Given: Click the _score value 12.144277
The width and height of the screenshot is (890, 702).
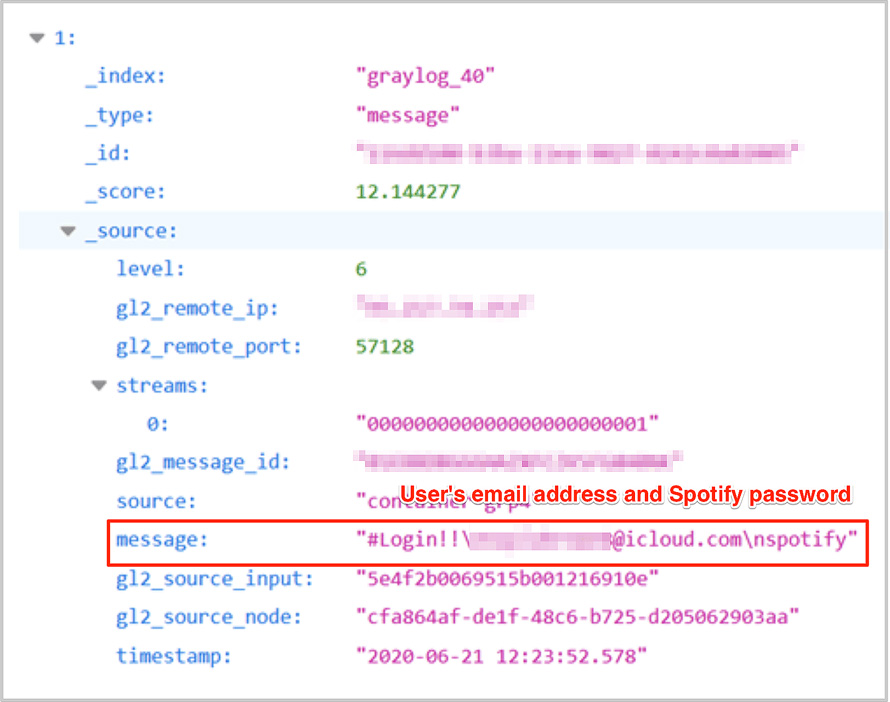Looking at the screenshot, I should [x=408, y=192].
